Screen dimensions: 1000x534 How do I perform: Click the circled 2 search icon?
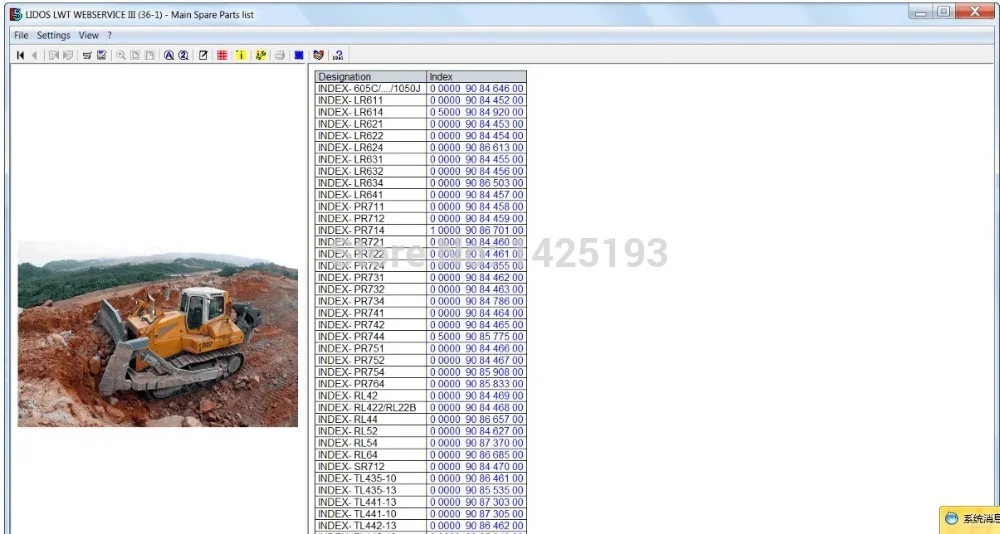pyautogui.click(x=183, y=56)
